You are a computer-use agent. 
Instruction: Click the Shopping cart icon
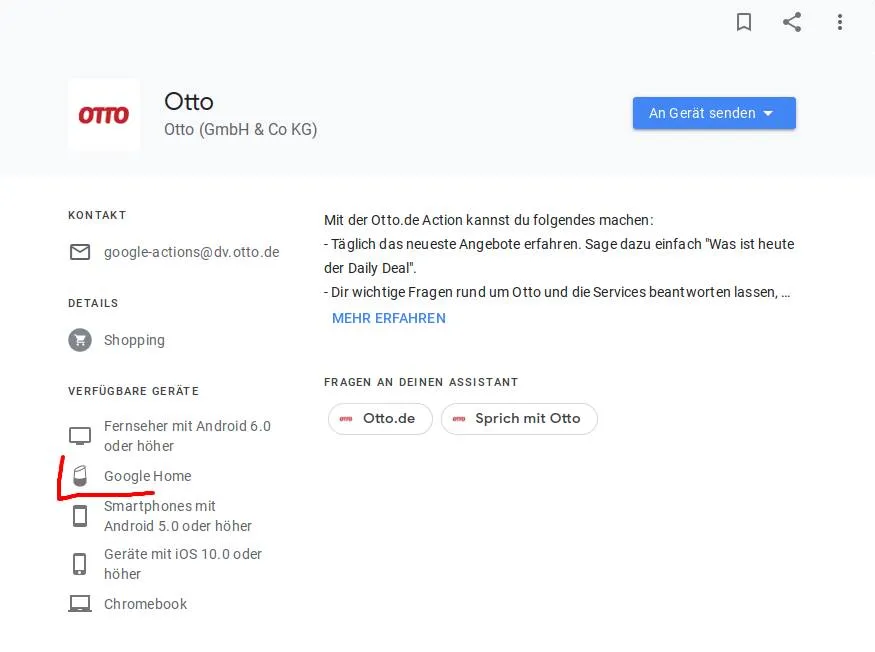[80, 340]
